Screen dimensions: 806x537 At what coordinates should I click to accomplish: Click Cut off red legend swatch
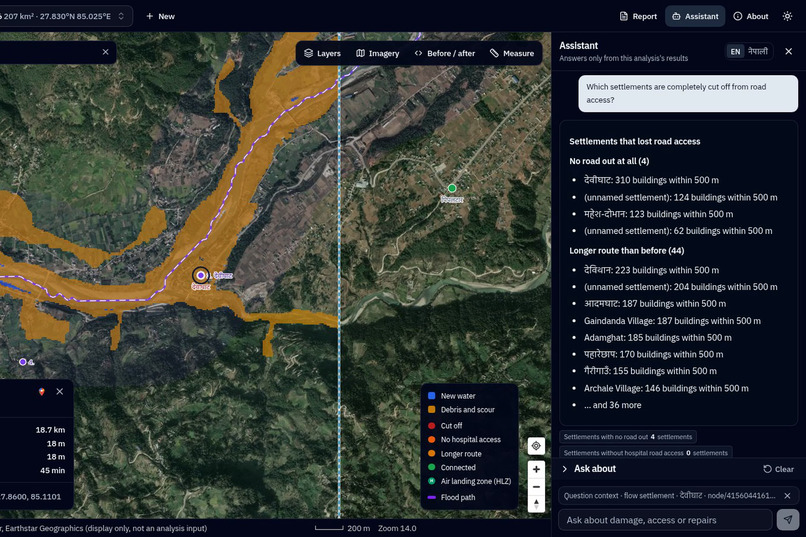coord(432,425)
